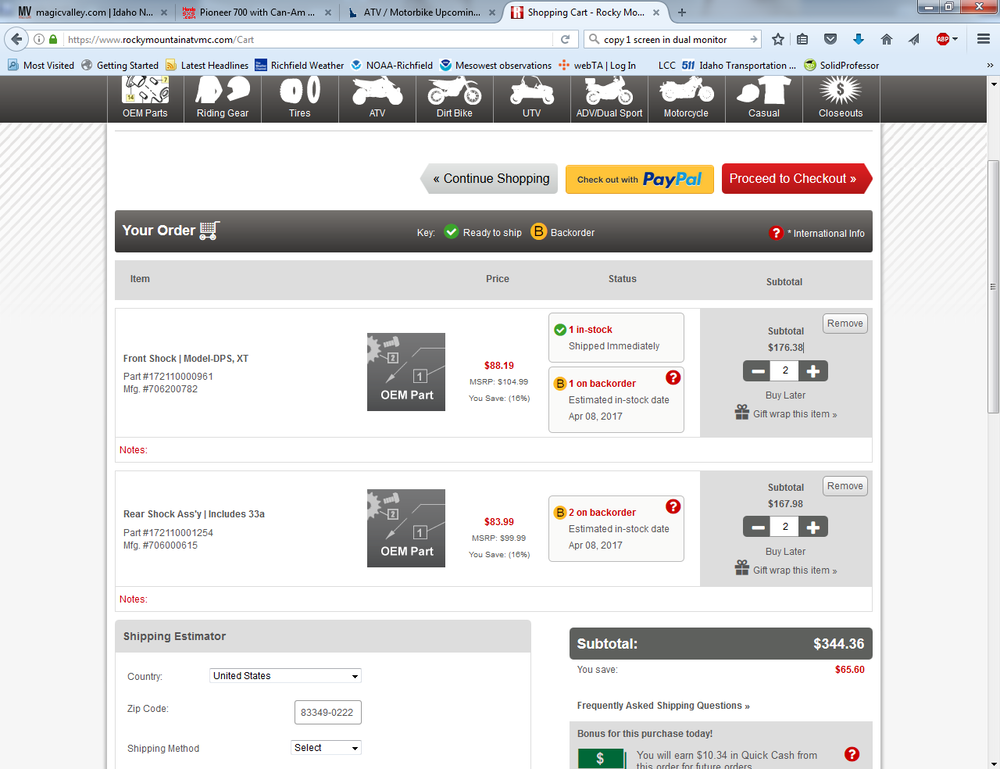1000x769 pixels.
Task: Save page to Pocket icon
Action: coord(830,40)
